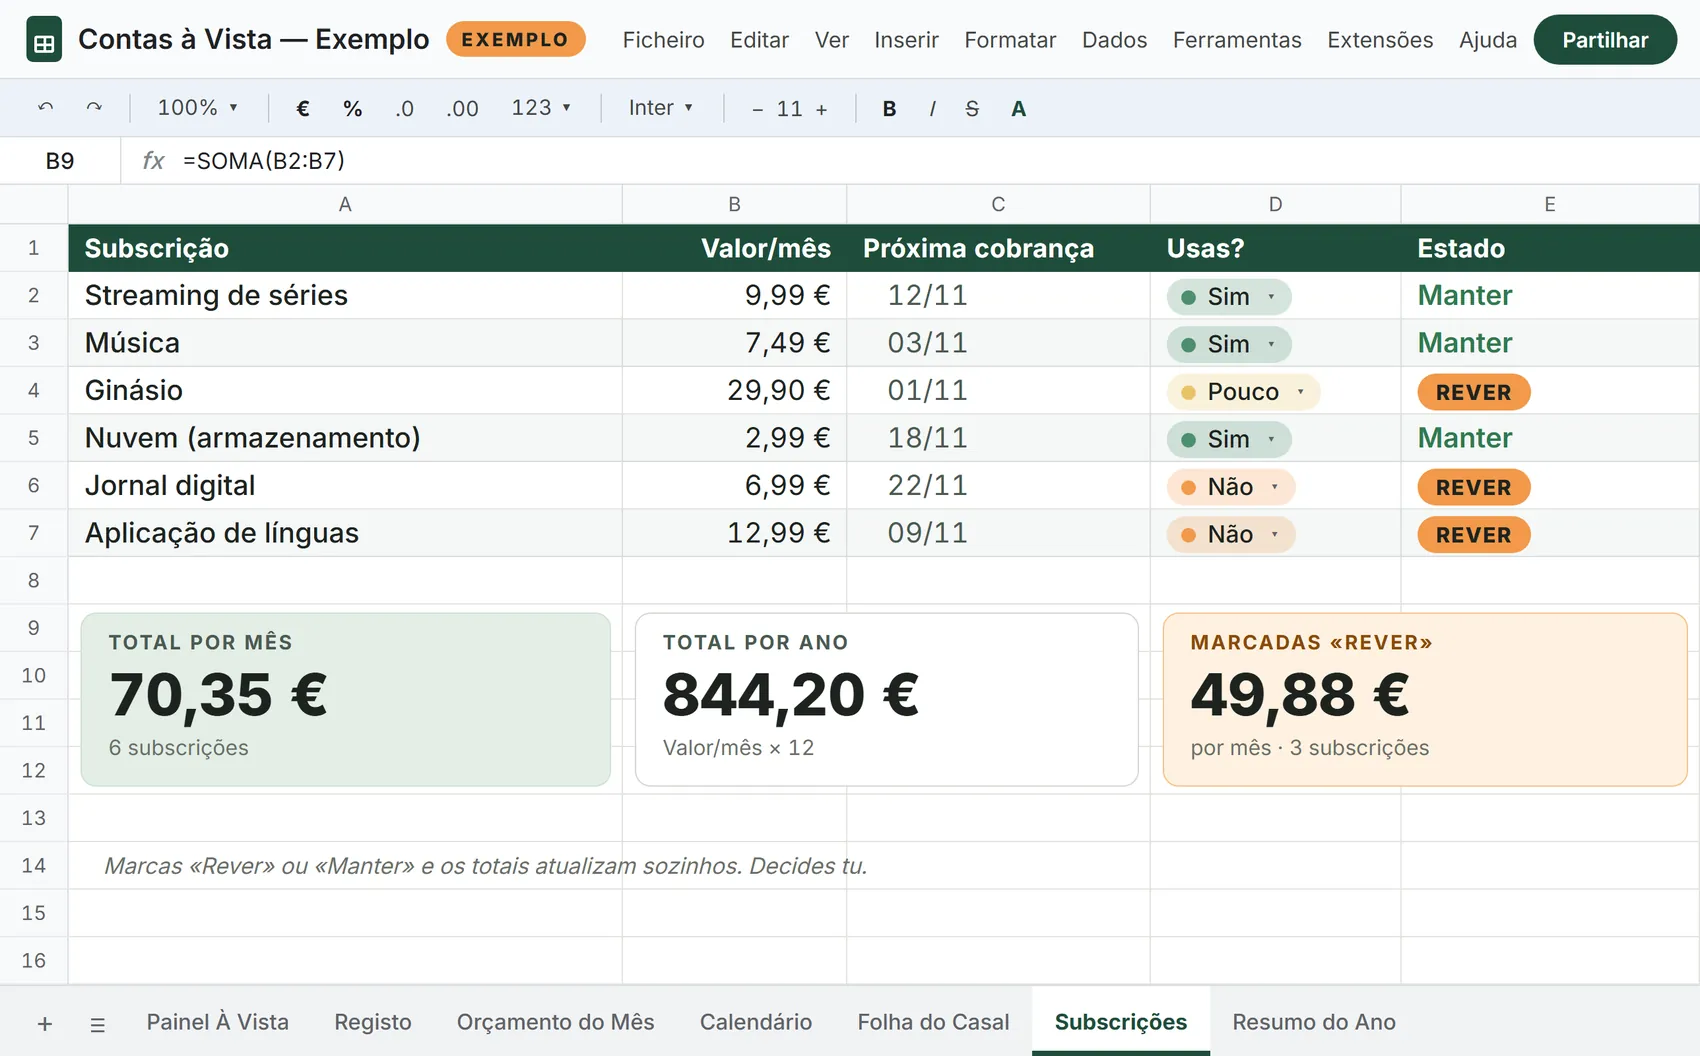This screenshot has width=1700, height=1056.
Task: Open the text color (A) picker
Action: tap(1018, 108)
